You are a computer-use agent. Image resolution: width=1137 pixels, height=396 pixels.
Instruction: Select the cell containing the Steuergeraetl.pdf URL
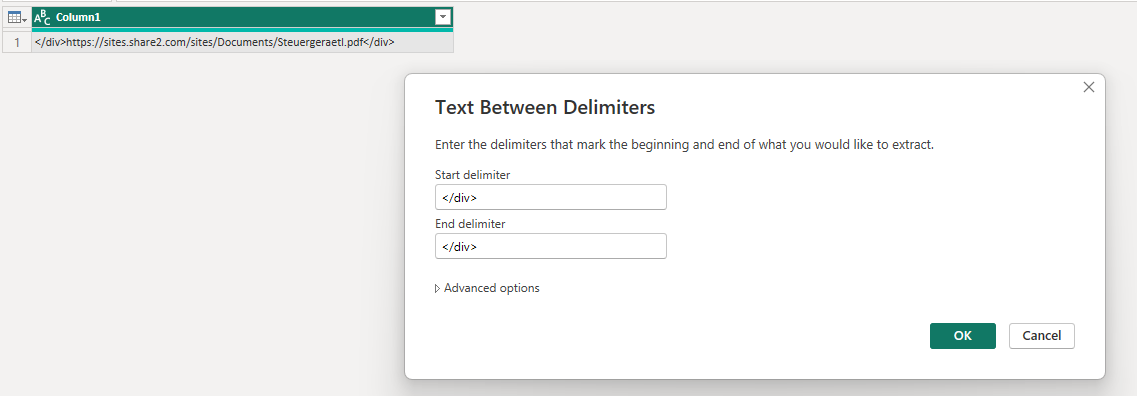243,42
